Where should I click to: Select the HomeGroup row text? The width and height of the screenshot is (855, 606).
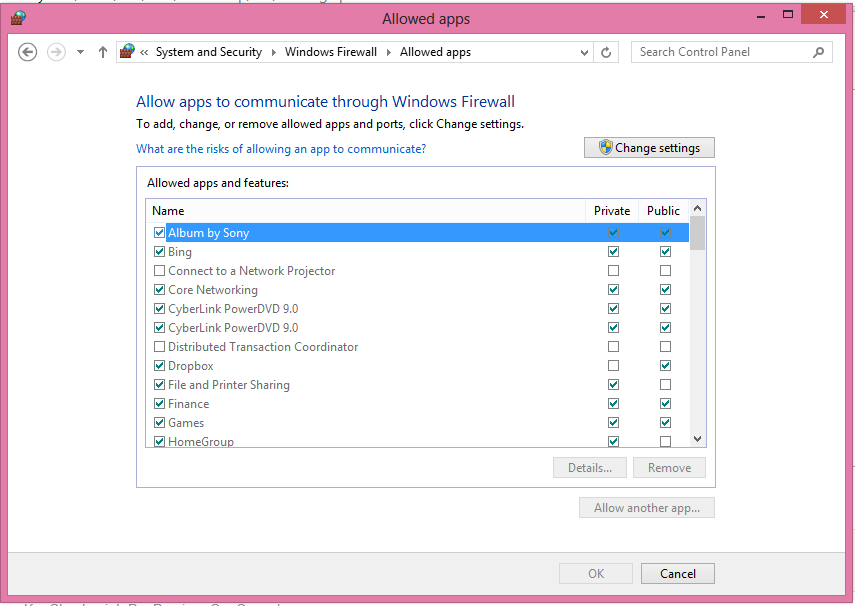(201, 441)
